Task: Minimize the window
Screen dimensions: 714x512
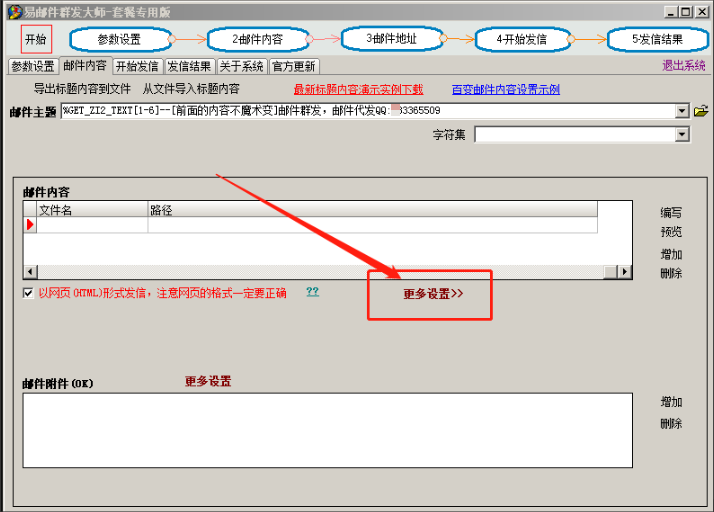Action: click(670, 12)
